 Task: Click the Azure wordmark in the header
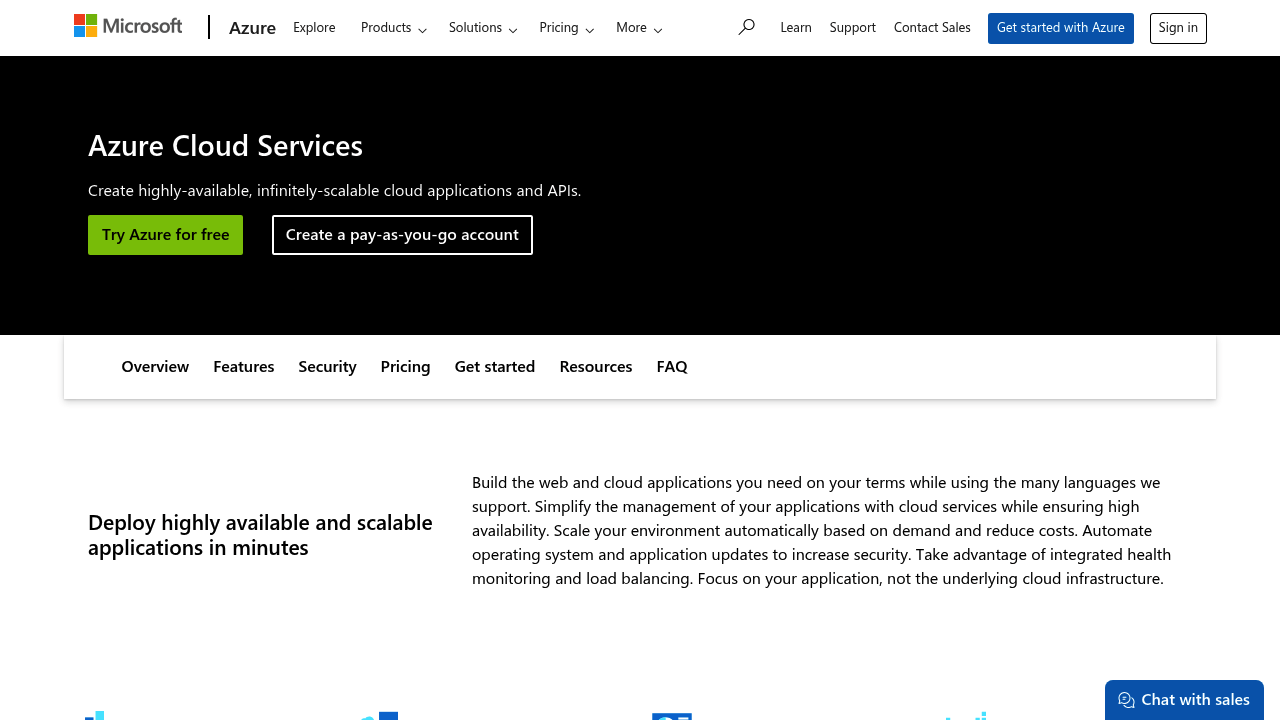click(252, 28)
